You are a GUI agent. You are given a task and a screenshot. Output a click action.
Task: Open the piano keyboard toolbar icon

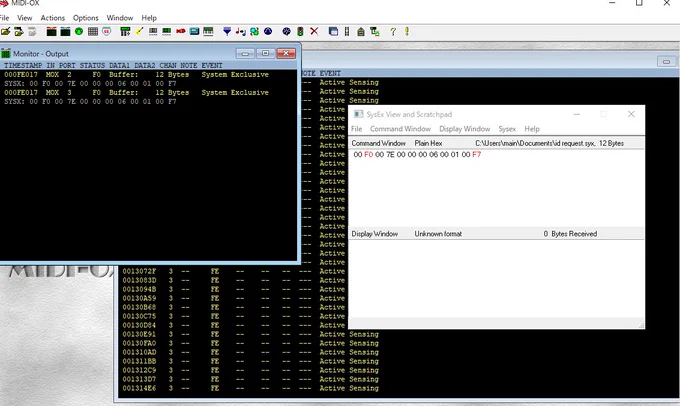pyautogui.click(x=208, y=31)
